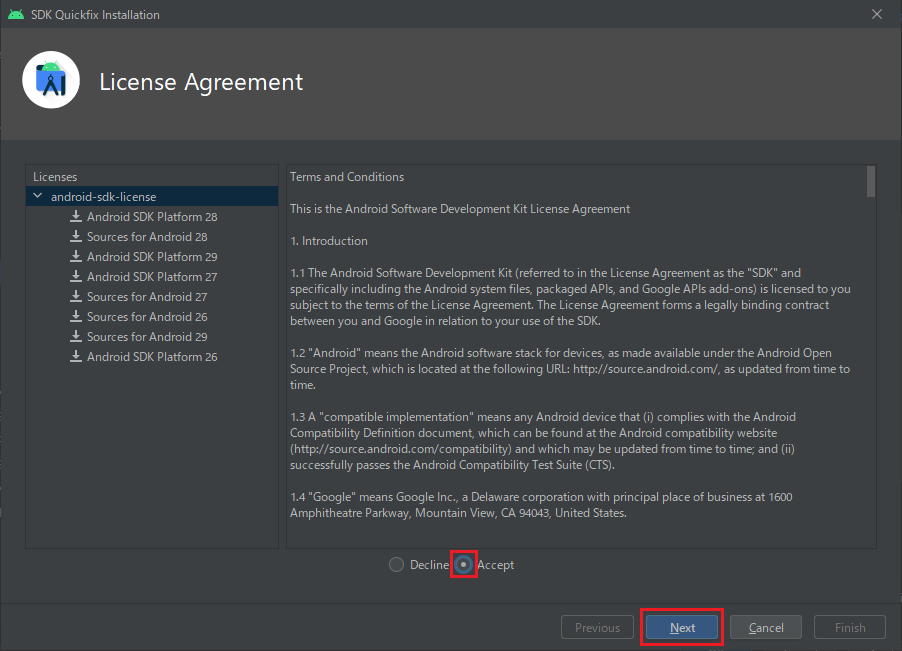
Task: Click download icon beside Sources for Android 27
Action: point(75,297)
